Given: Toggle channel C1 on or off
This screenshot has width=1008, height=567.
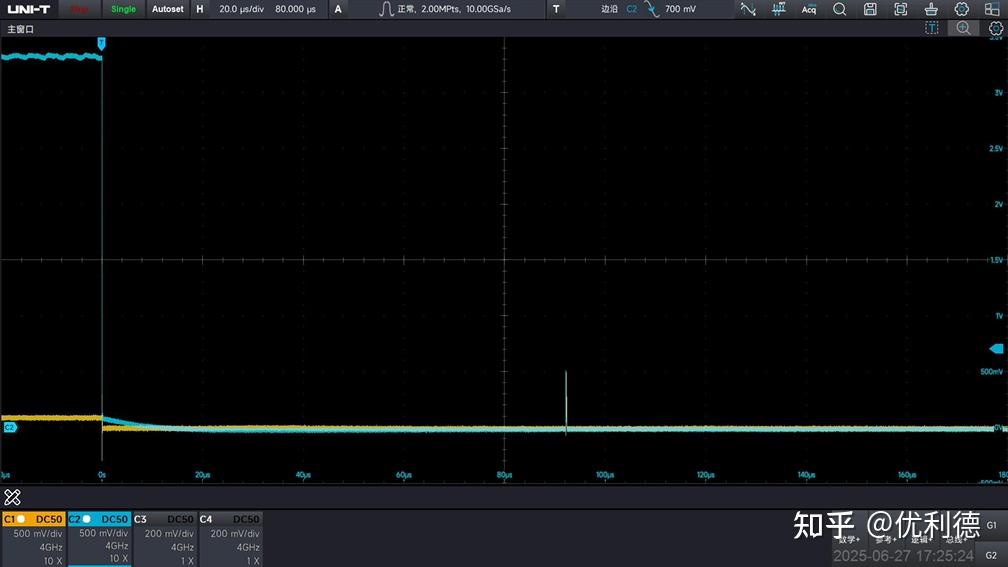Looking at the screenshot, I should point(33,519).
